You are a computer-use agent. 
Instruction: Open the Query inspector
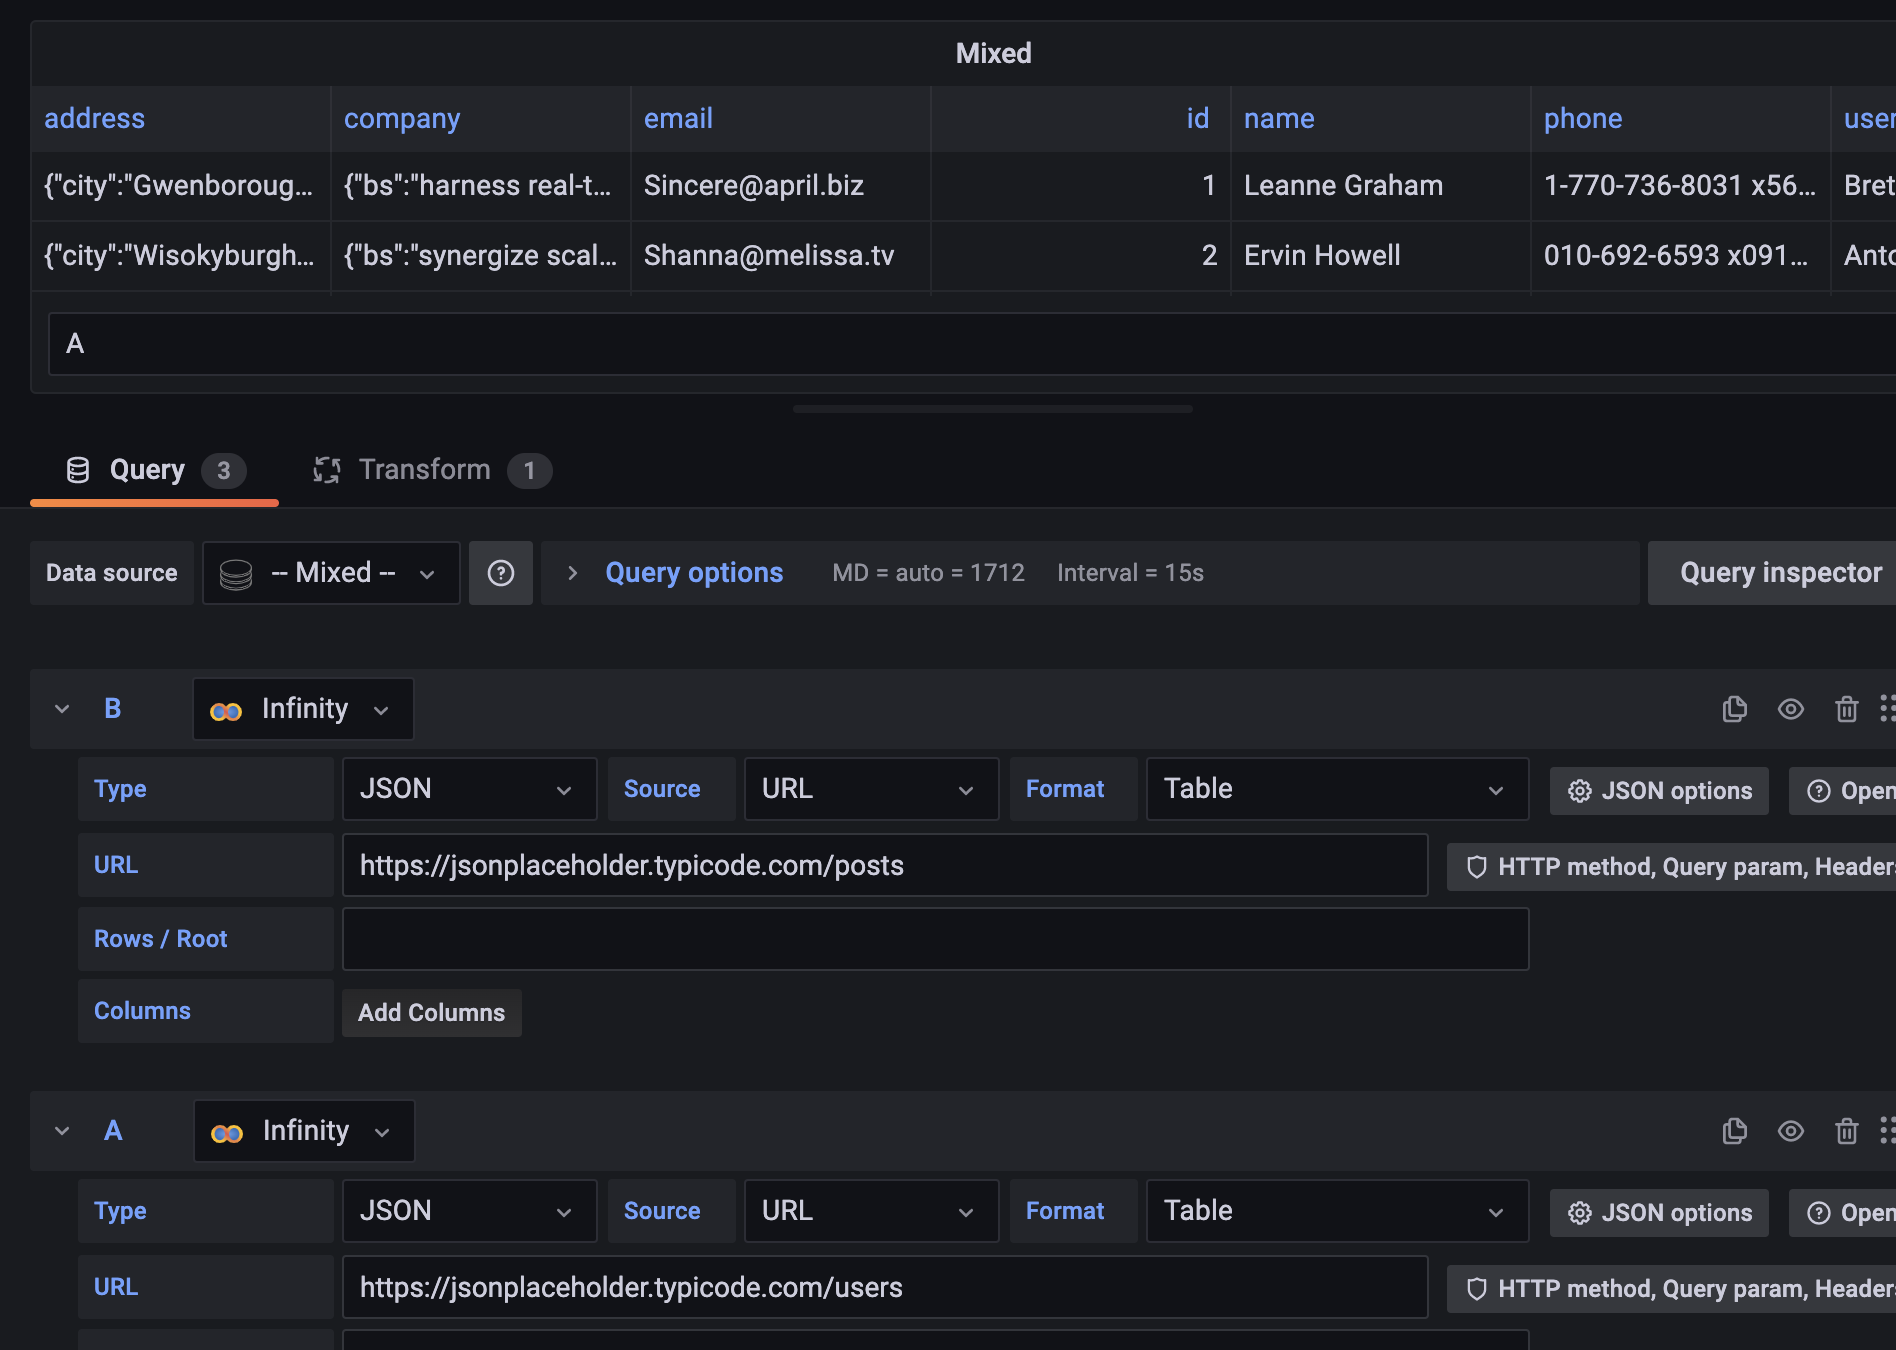pos(1781,572)
